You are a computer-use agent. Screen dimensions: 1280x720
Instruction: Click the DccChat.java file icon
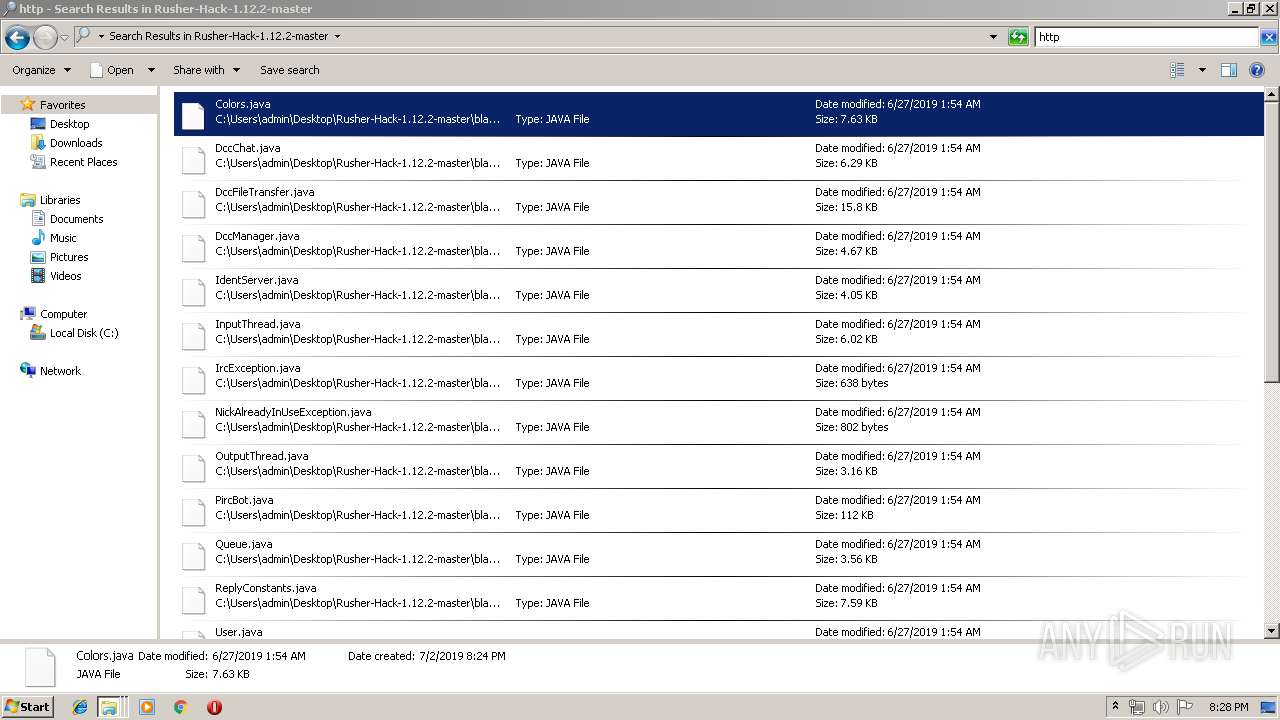[x=193, y=159]
